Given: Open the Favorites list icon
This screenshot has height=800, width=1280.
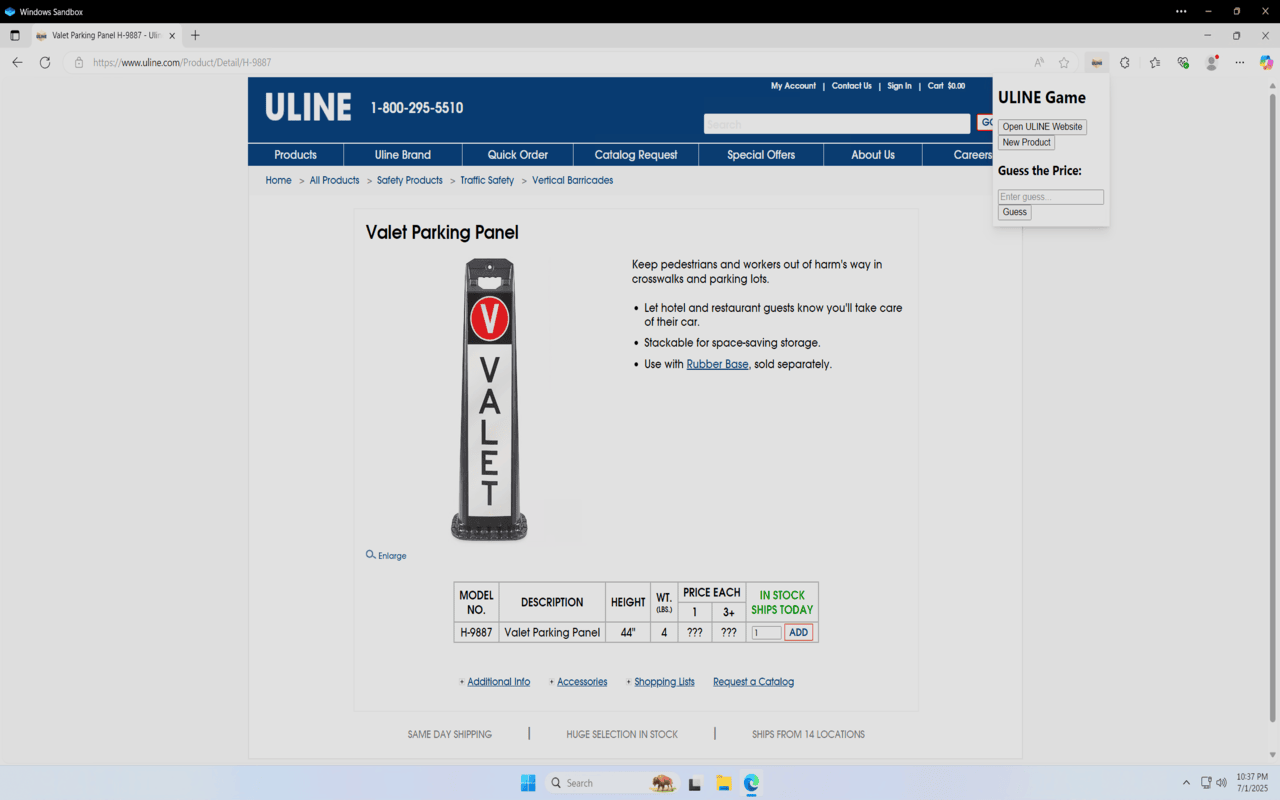Looking at the screenshot, I should 1155,62.
